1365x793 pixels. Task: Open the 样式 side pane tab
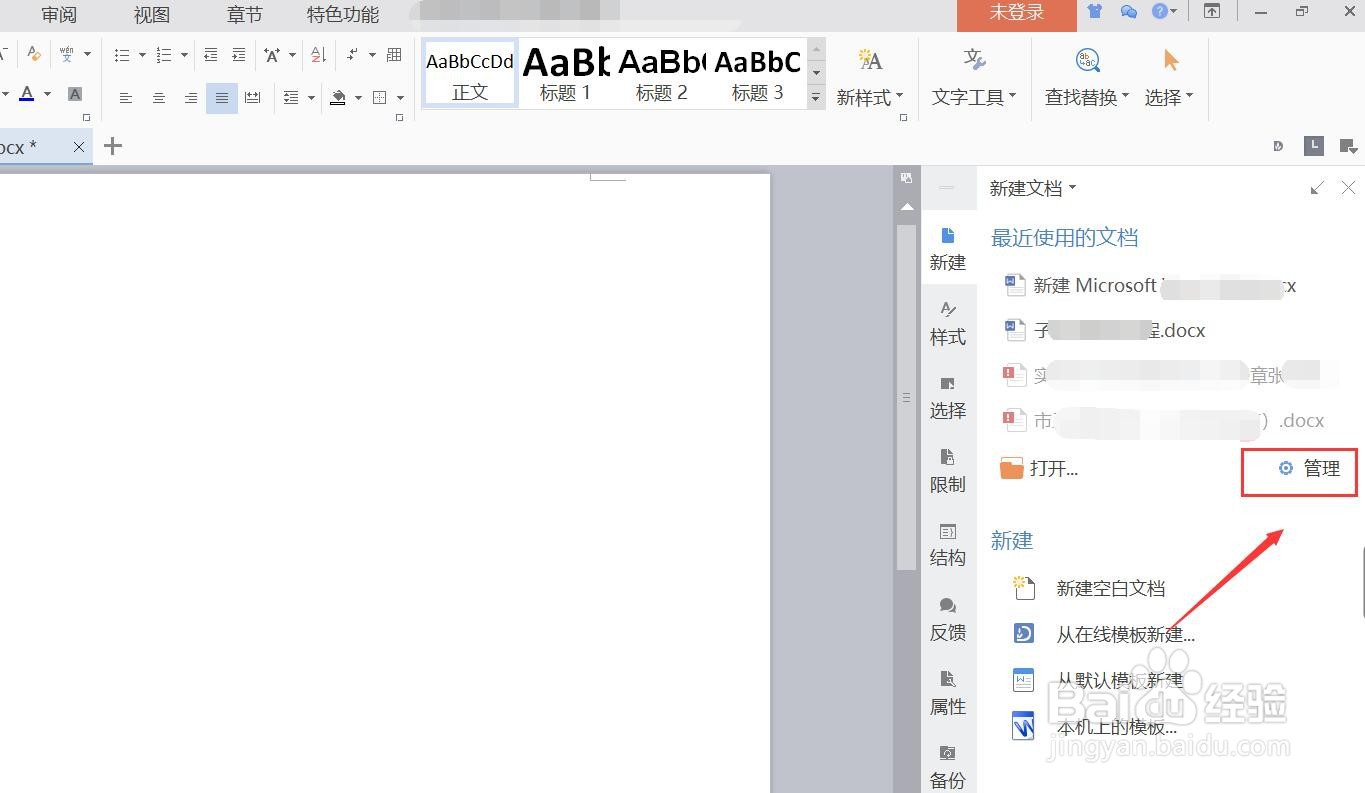pos(948,323)
